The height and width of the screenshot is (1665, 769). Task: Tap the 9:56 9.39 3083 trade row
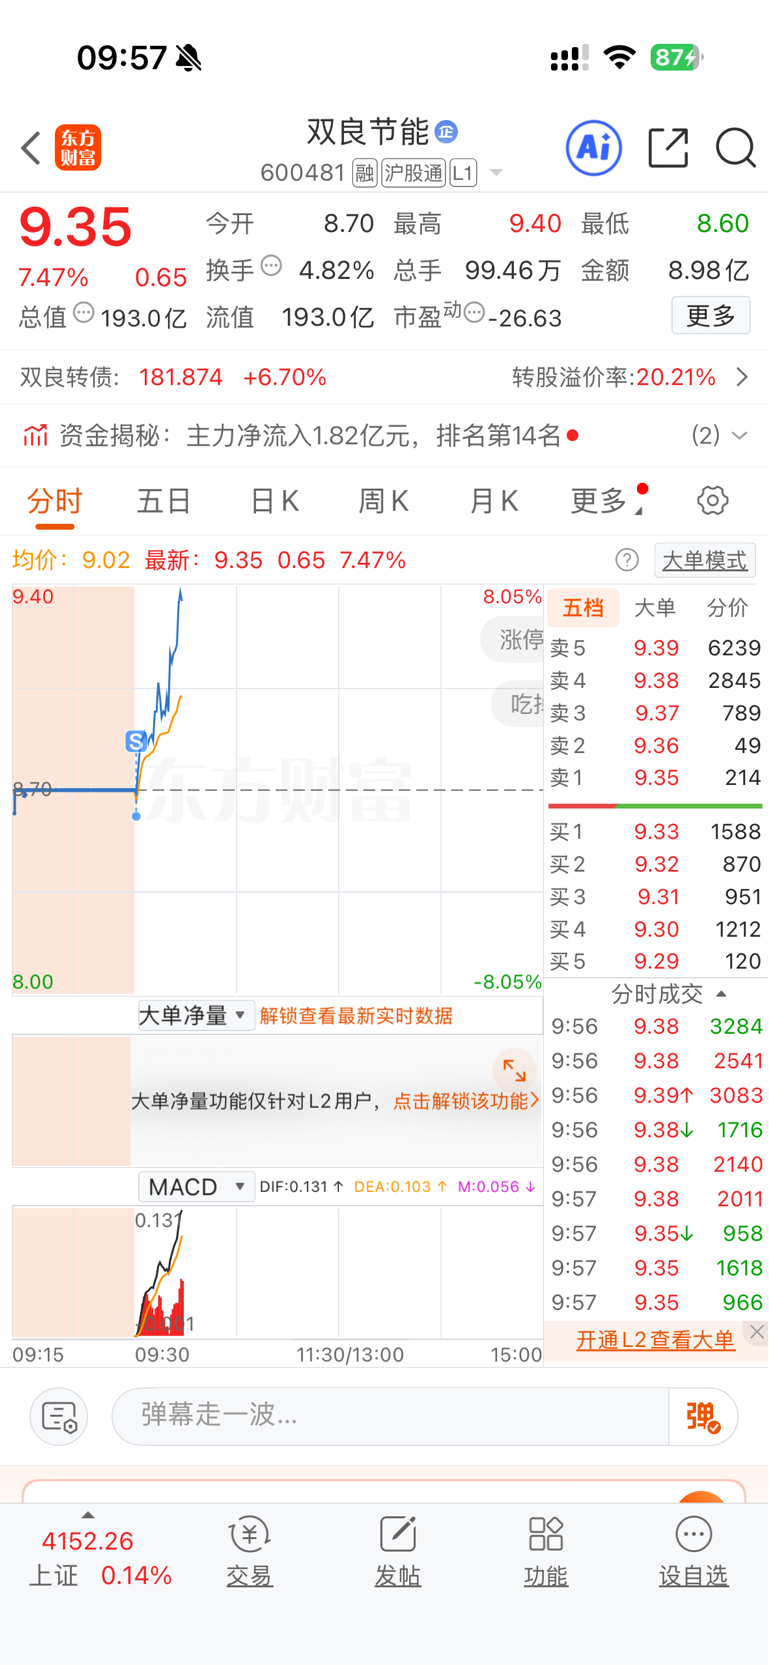(655, 1095)
